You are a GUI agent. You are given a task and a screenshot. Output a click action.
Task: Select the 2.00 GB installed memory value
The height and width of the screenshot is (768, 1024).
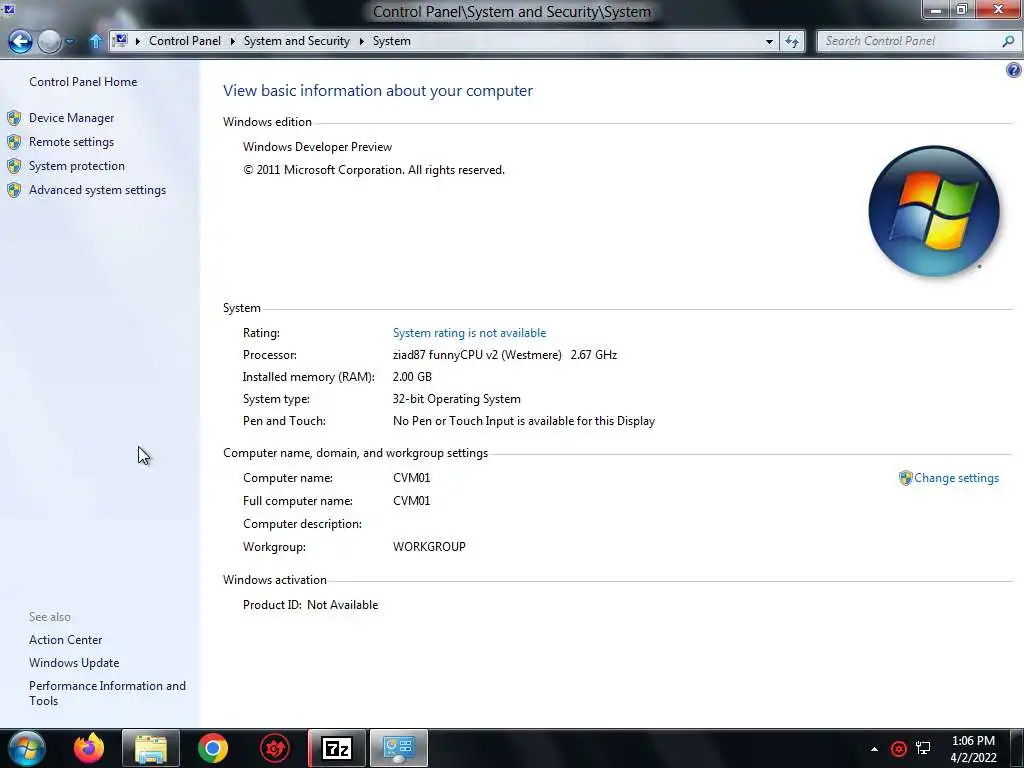412,377
